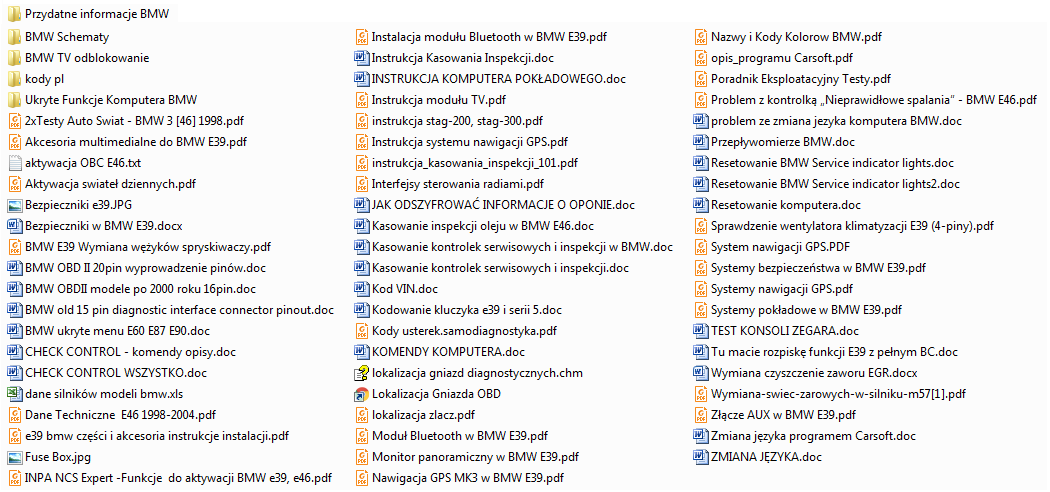This screenshot has height=492, width=1050.
Task: Click the help file icon of lokalizacja gniazd diagnostycznych.chm
Action: (362, 373)
